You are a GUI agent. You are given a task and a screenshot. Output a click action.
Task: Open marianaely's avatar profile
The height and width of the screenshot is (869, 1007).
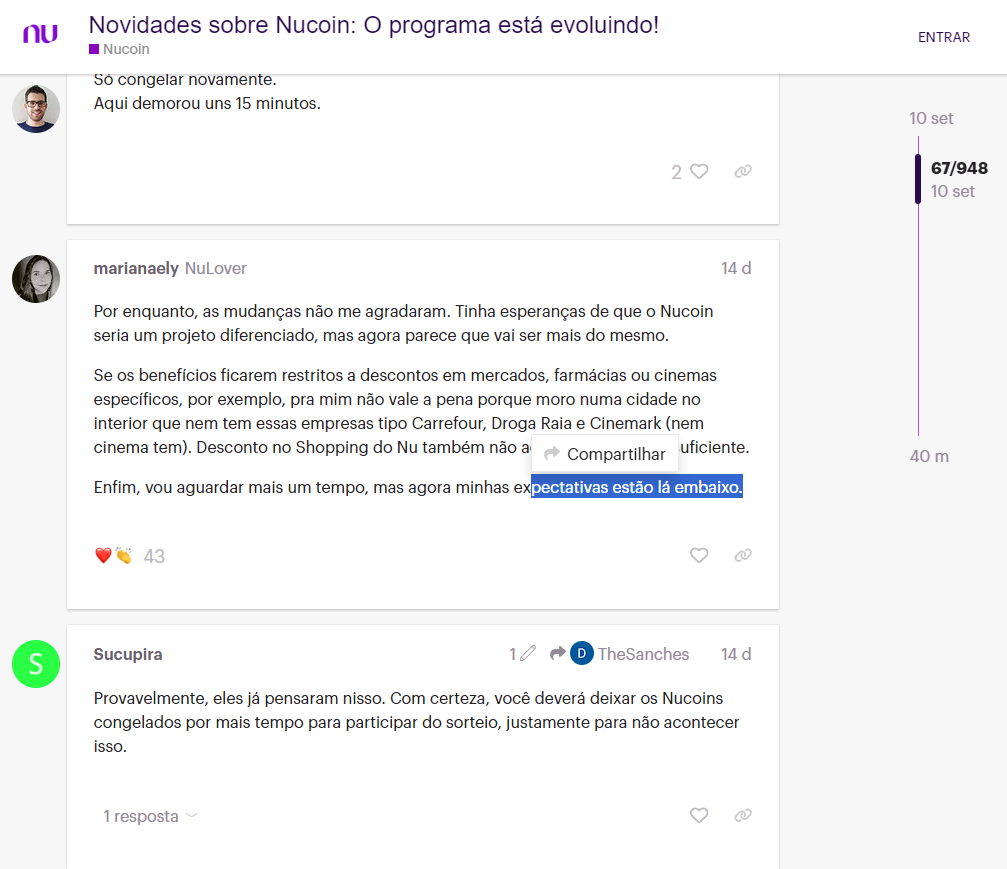36,279
